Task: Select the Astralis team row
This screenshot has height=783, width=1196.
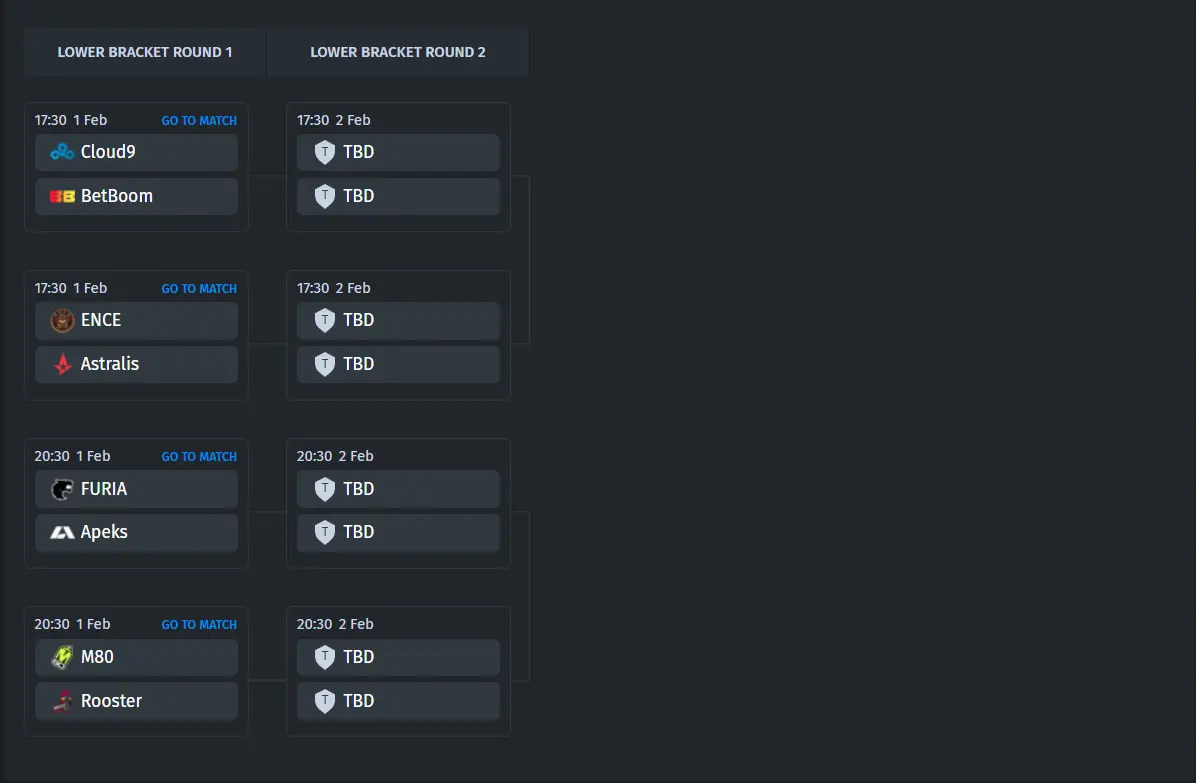Action: [x=137, y=364]
